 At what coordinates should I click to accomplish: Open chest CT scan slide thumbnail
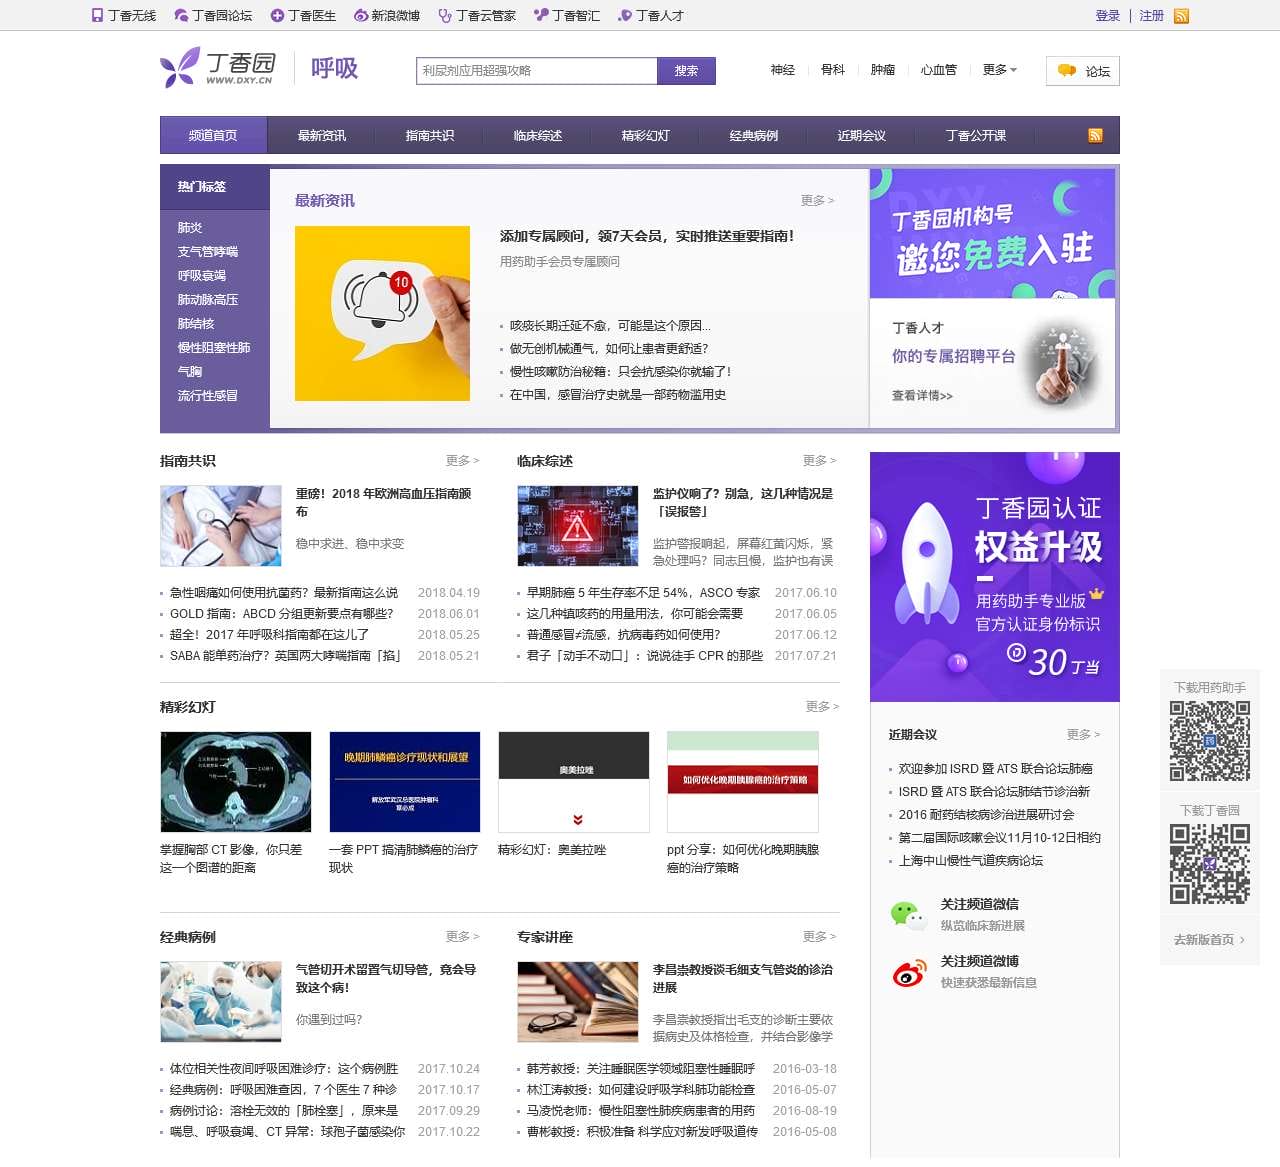tap(236, 781)
